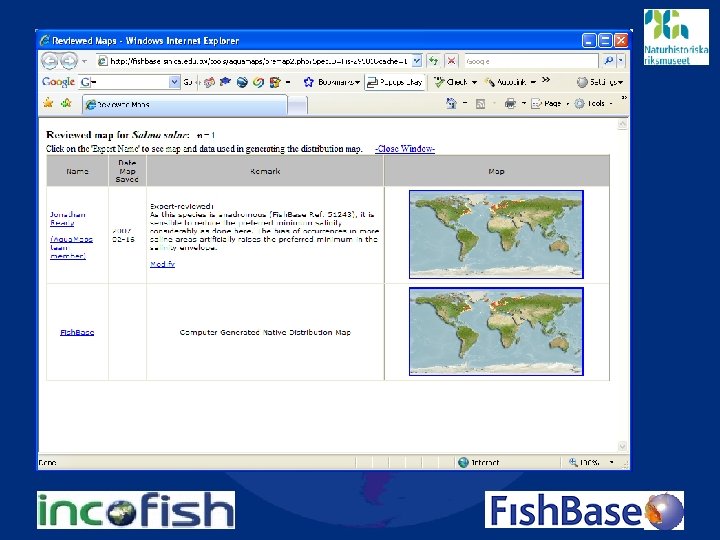Click the RSS feeds icon
Screen dimensions: 720x540
click(480, 104)
